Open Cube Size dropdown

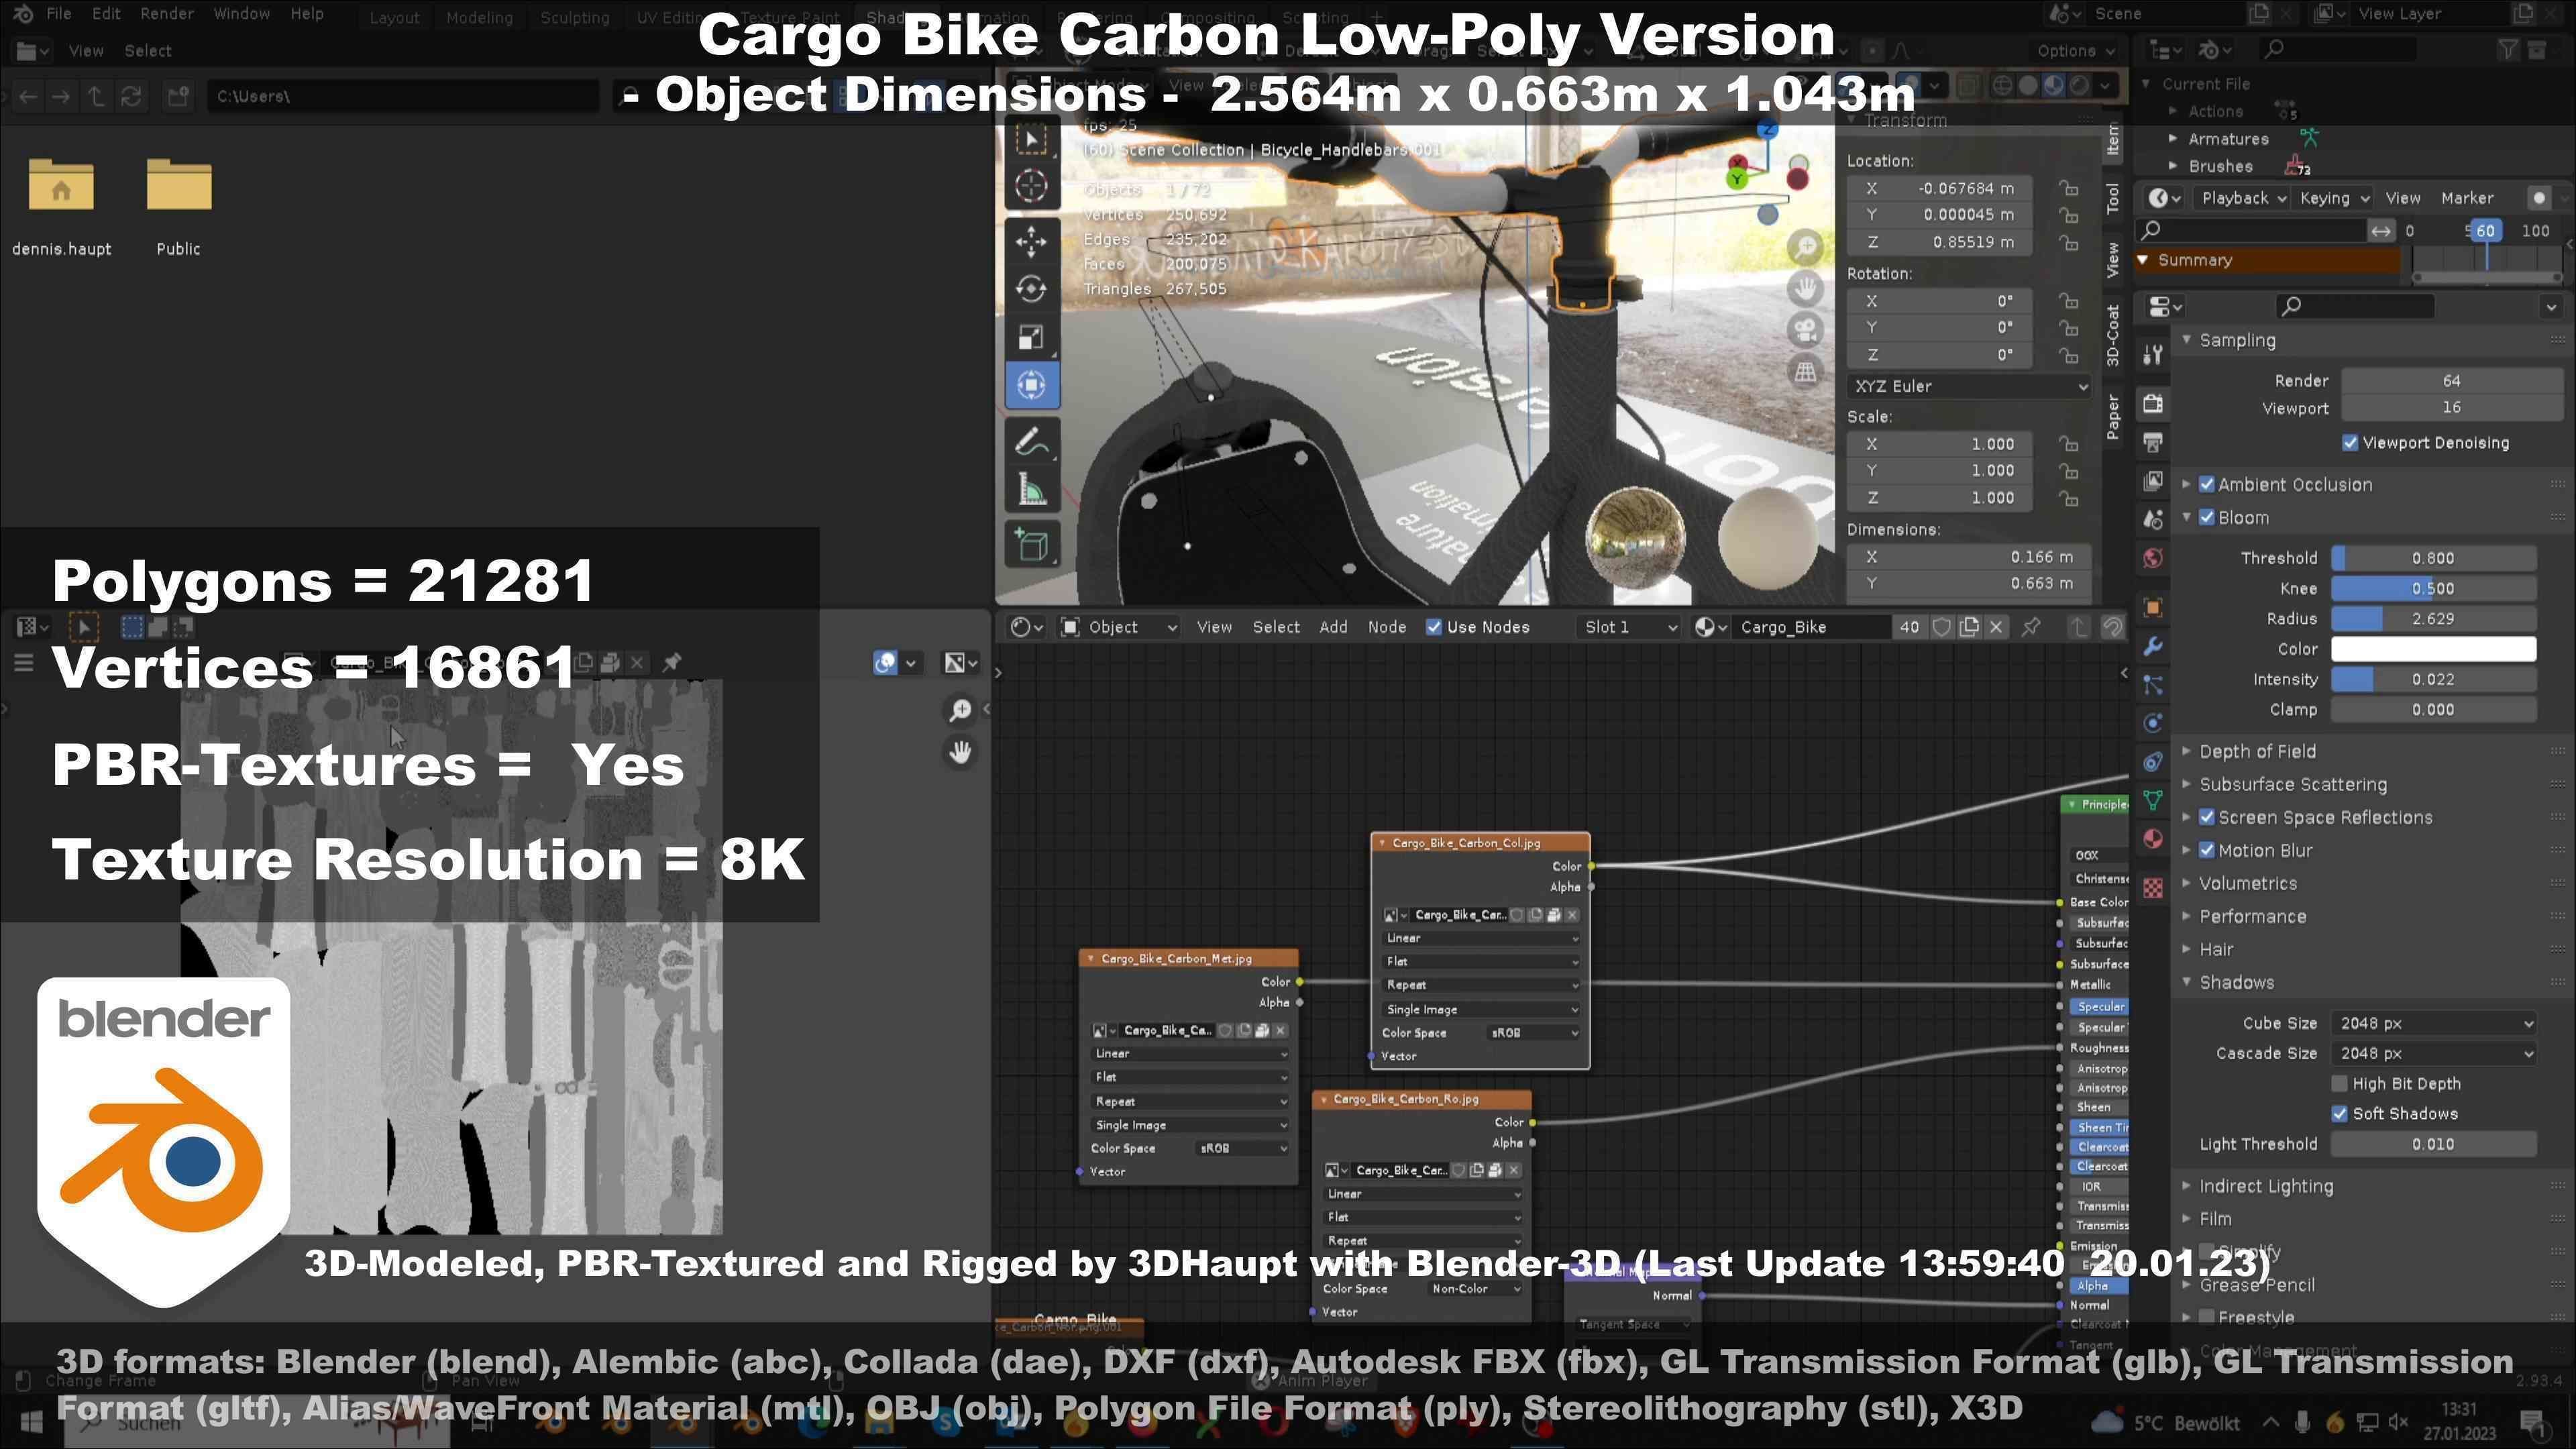click(2433, 1024)
